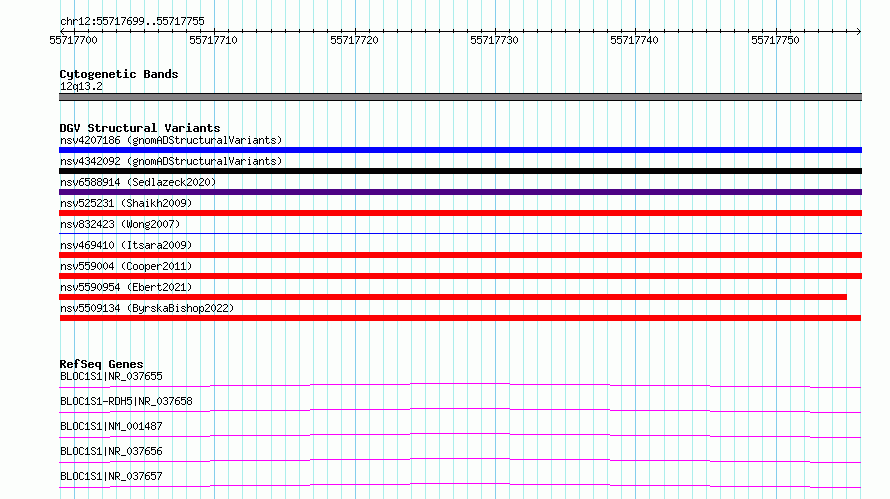Click the red bar for nsv5590954
The width and height of the screenshot is (890, 499).
(x=453, y=297)
